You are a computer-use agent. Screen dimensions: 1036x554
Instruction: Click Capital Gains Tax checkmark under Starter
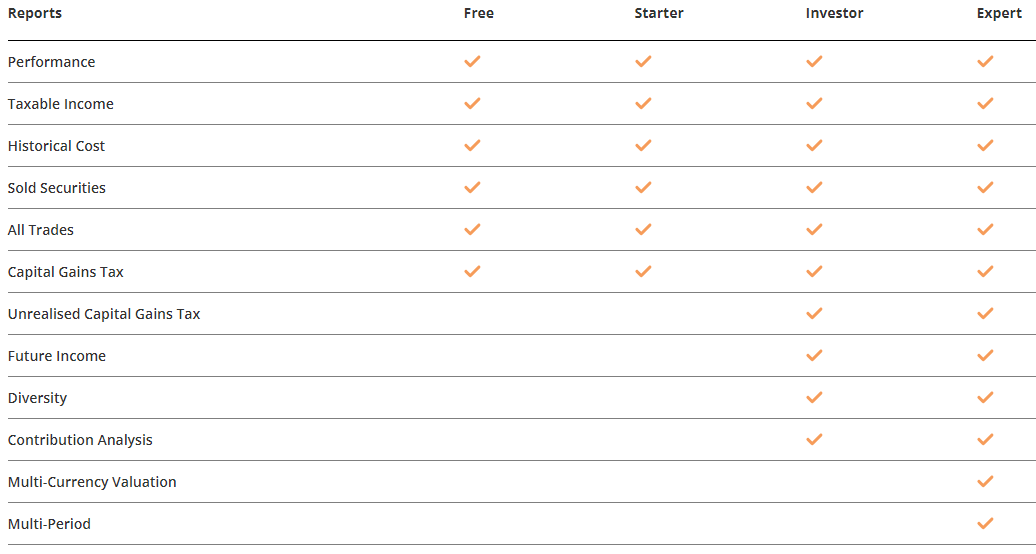[643, 272]
